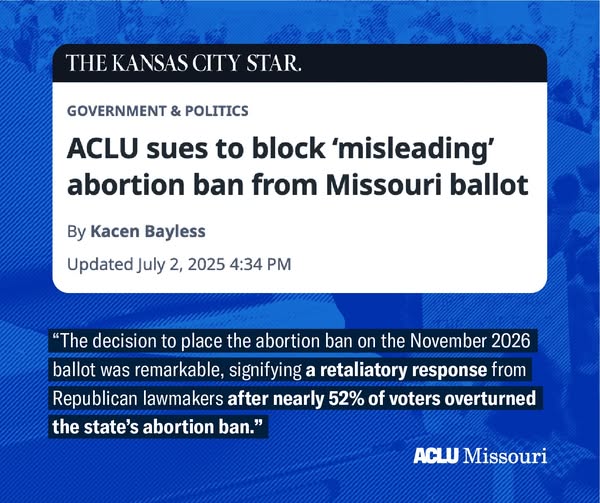Click The Kansas City Star logo

coord(184,63)
